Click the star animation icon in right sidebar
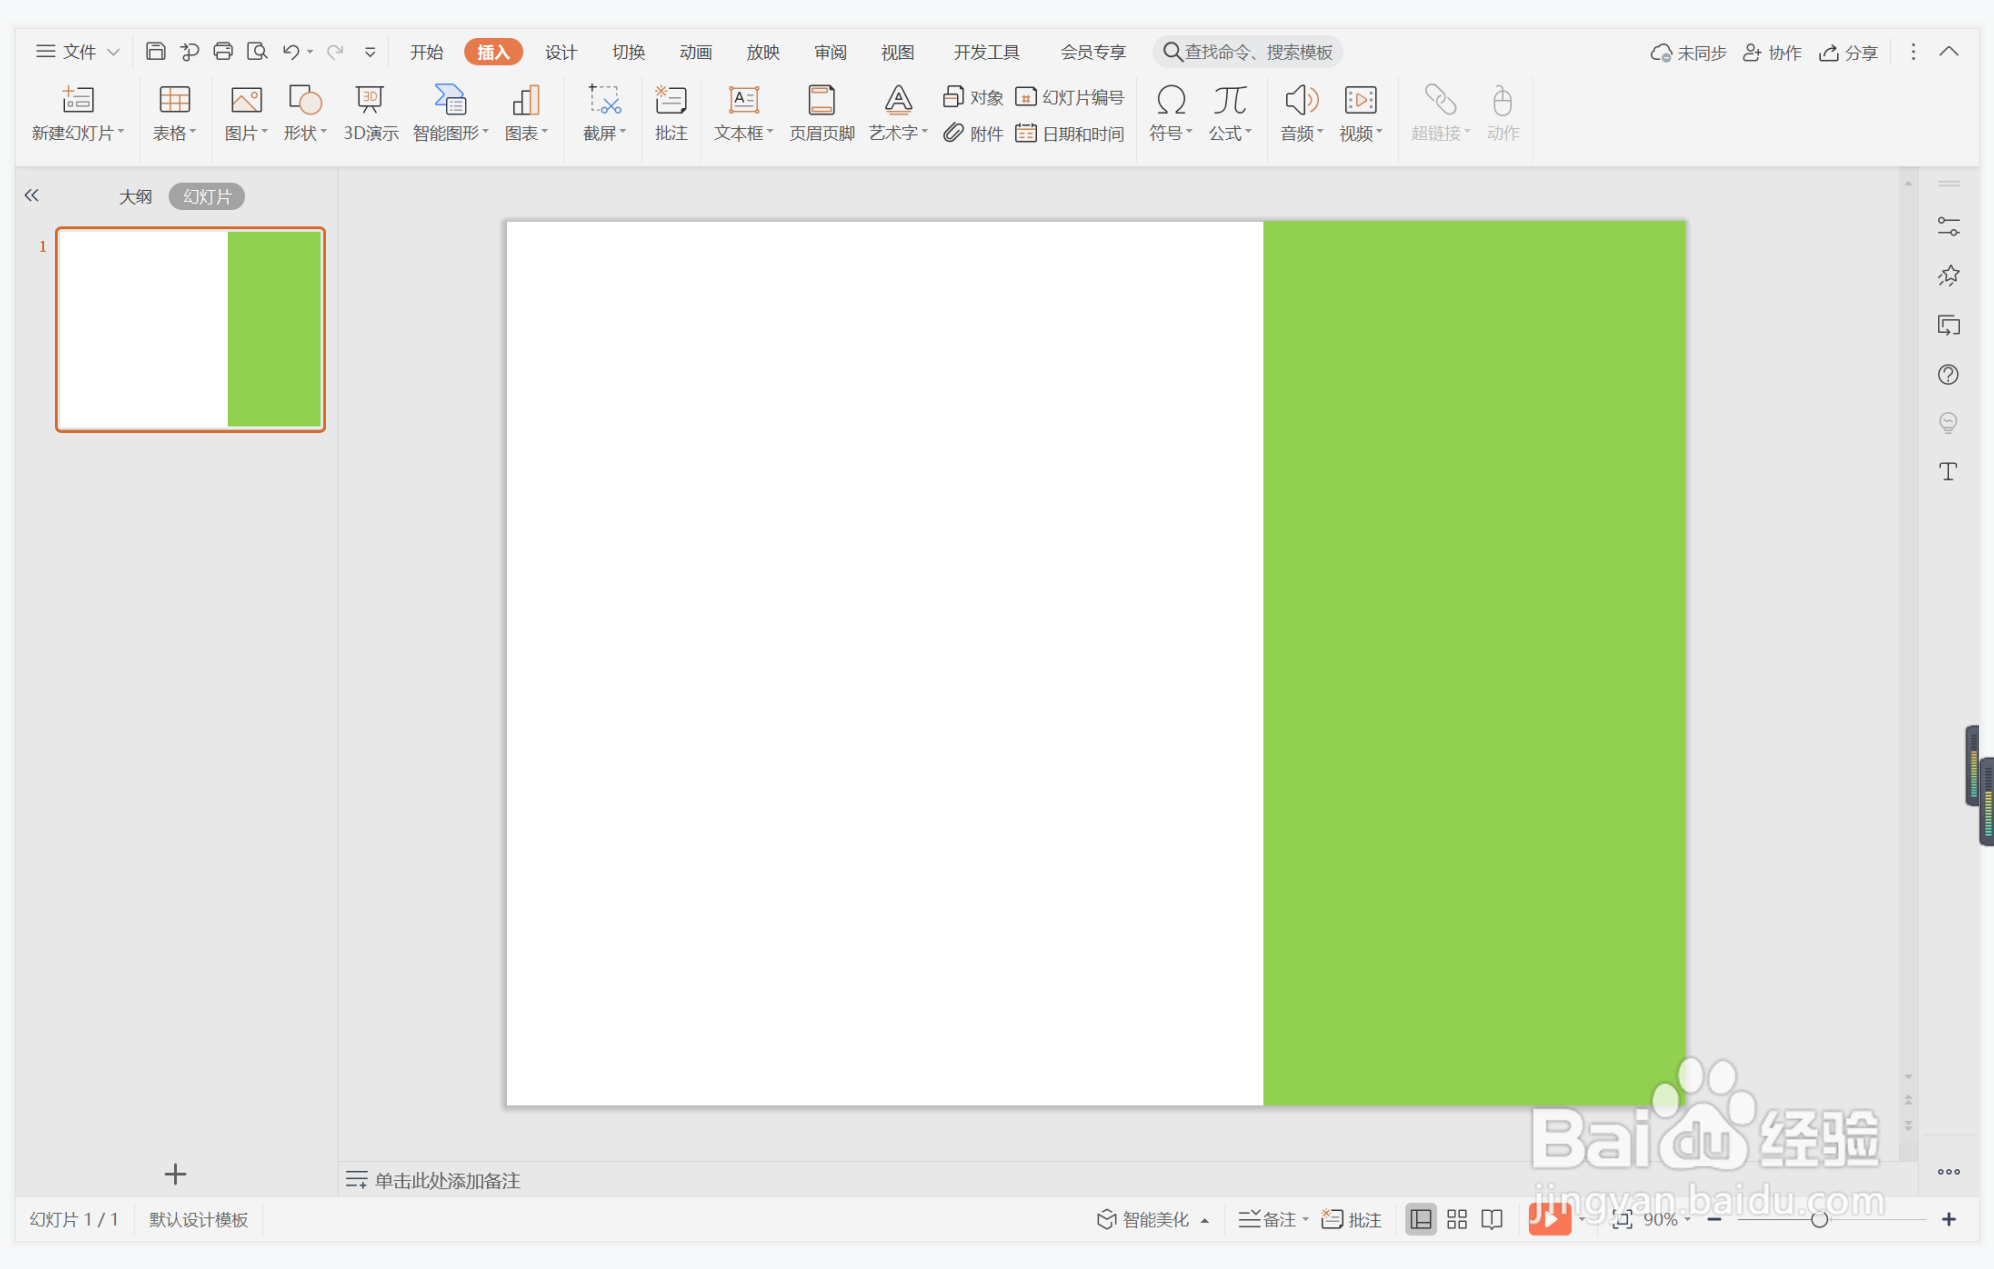The image size is (1994, 1269). tap(1948, 276)
